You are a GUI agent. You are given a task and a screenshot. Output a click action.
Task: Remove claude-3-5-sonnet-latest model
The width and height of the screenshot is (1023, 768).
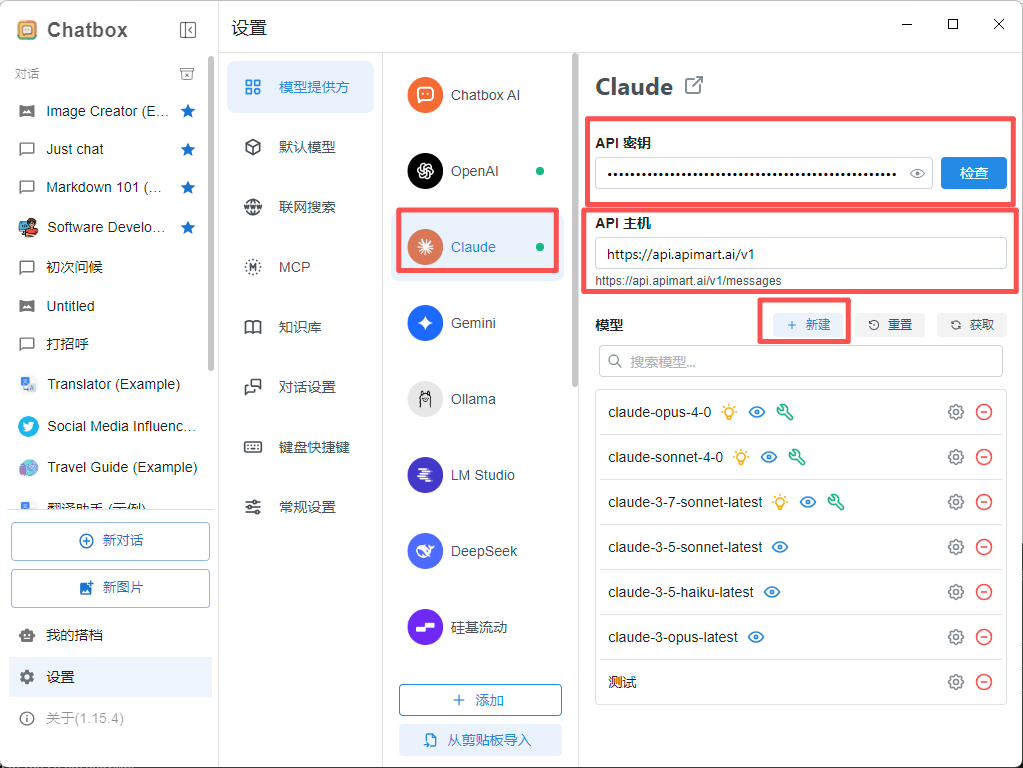[x=984, y=547]
